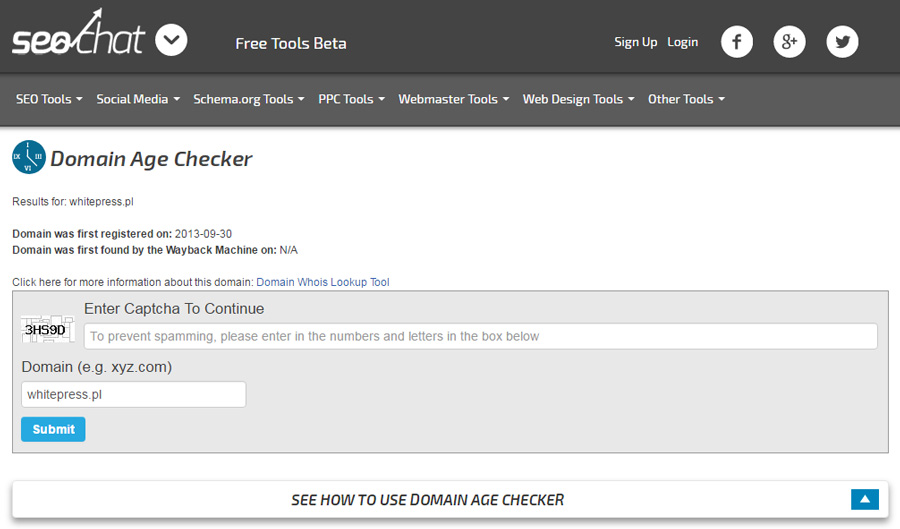This screenshot has width=900, height=529.
Task: Expand the Webmaster Tools menu
Action: point(453,99)
